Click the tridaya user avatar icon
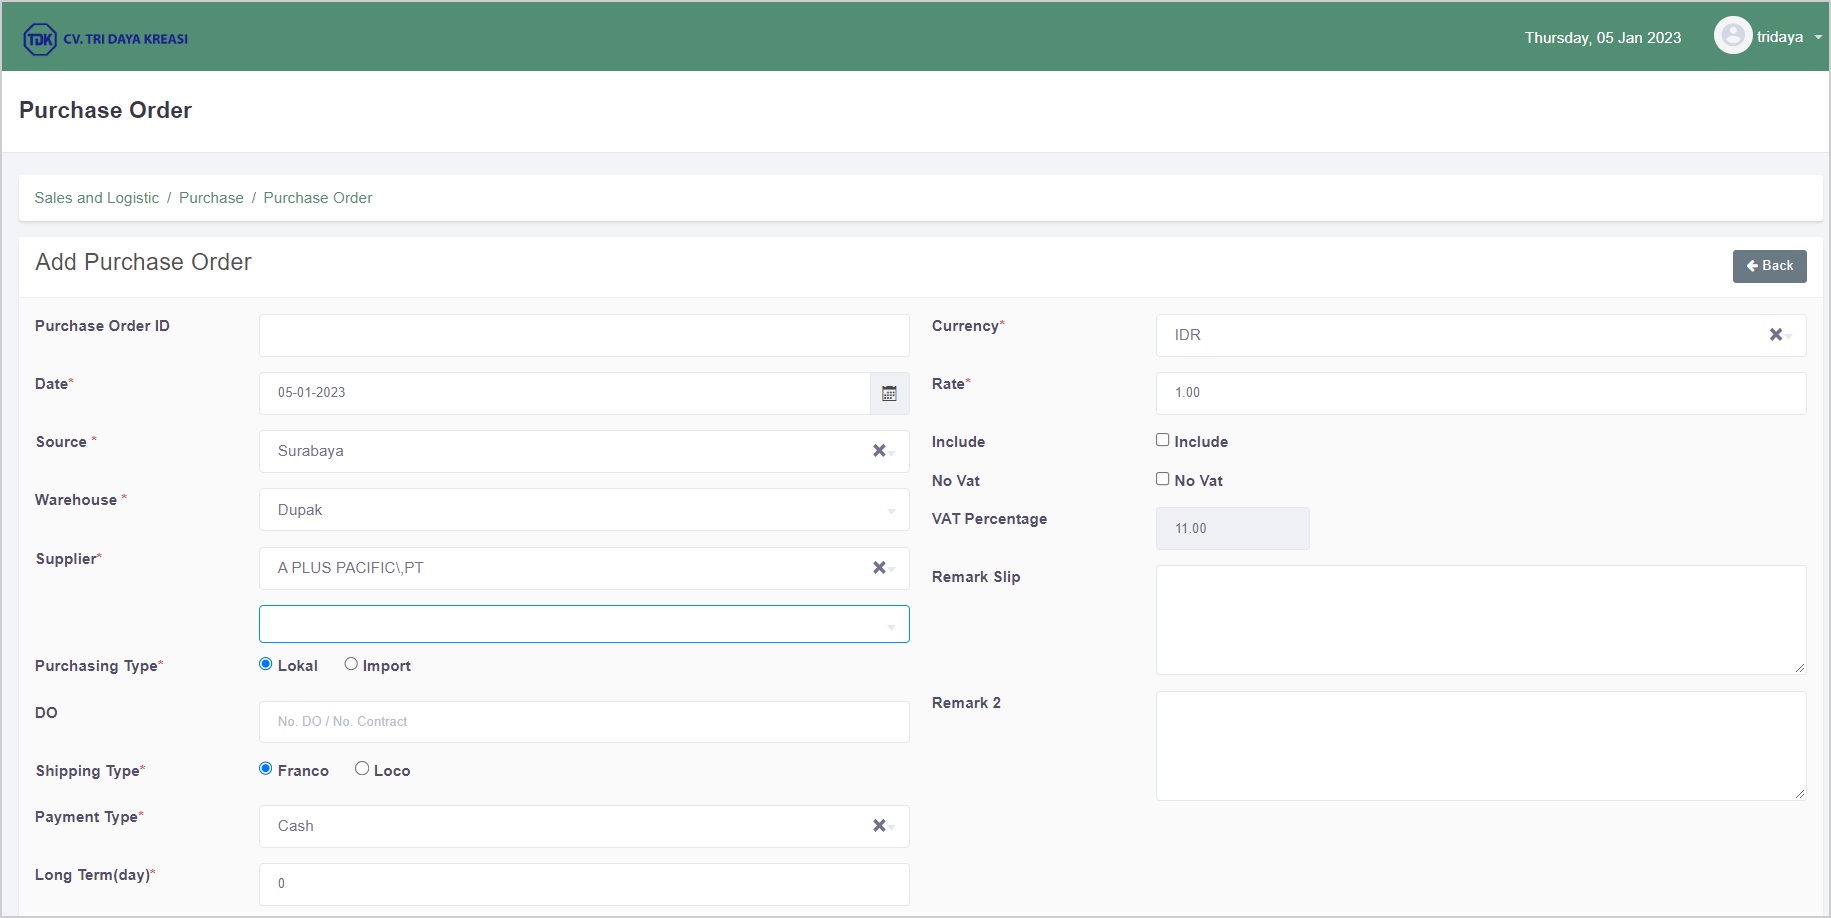This screenshot has width=1831, height=918. (1732, 36)
